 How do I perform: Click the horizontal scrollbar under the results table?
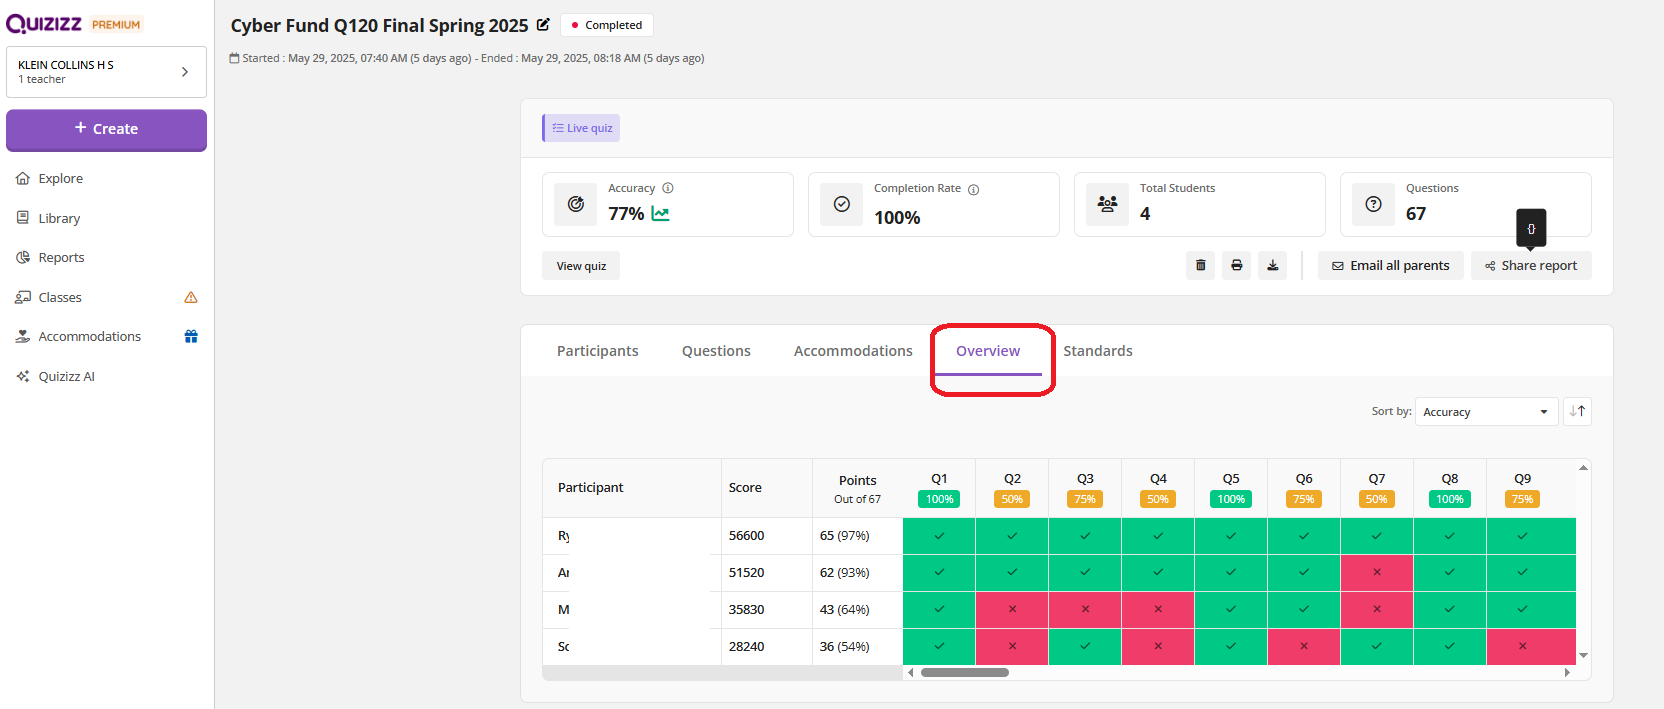[964, 673]
